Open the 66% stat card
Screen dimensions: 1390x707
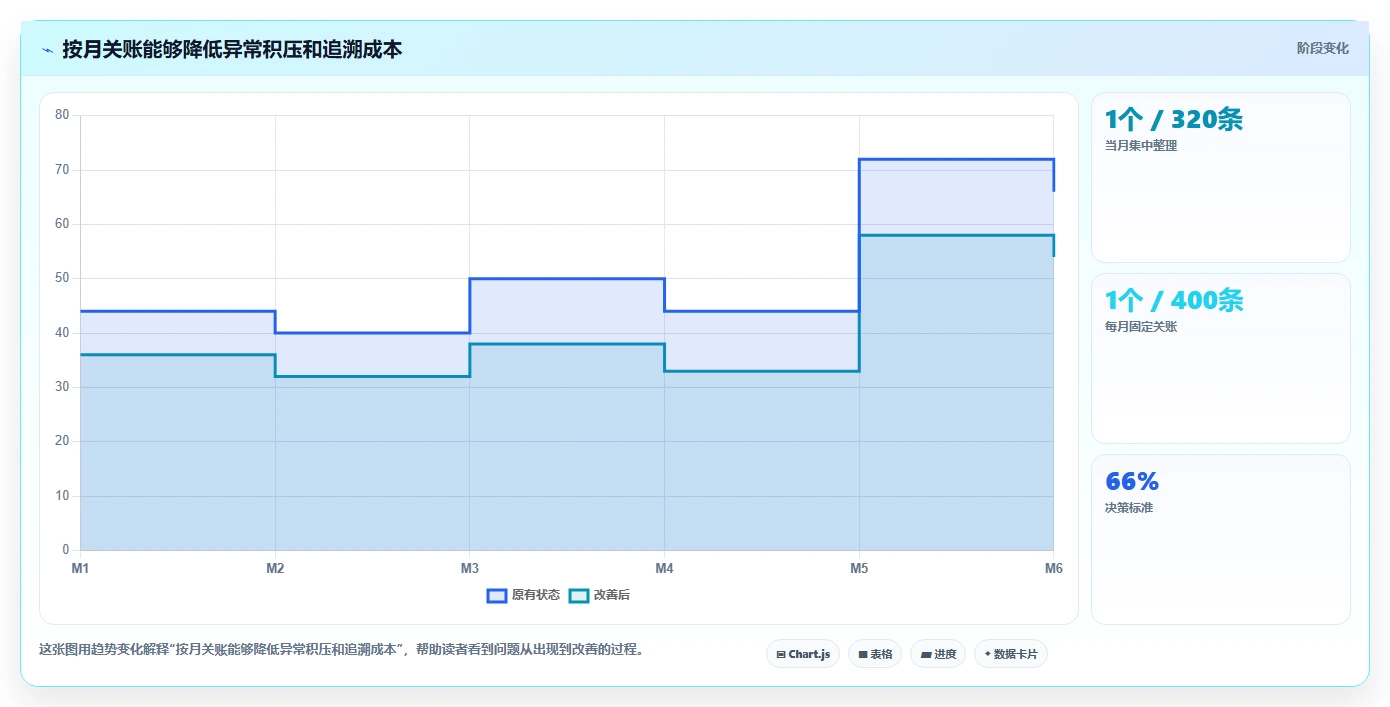(1220, 539)
